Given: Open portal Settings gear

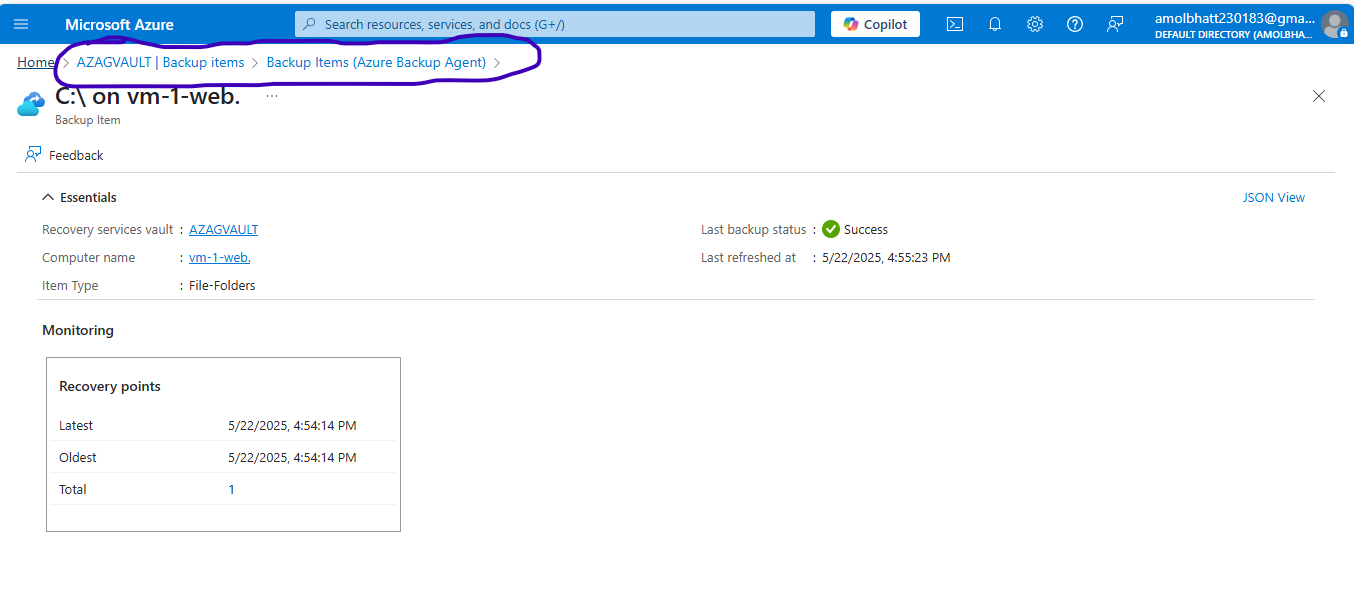Looking at the screenshot, I should (1034, 23).
